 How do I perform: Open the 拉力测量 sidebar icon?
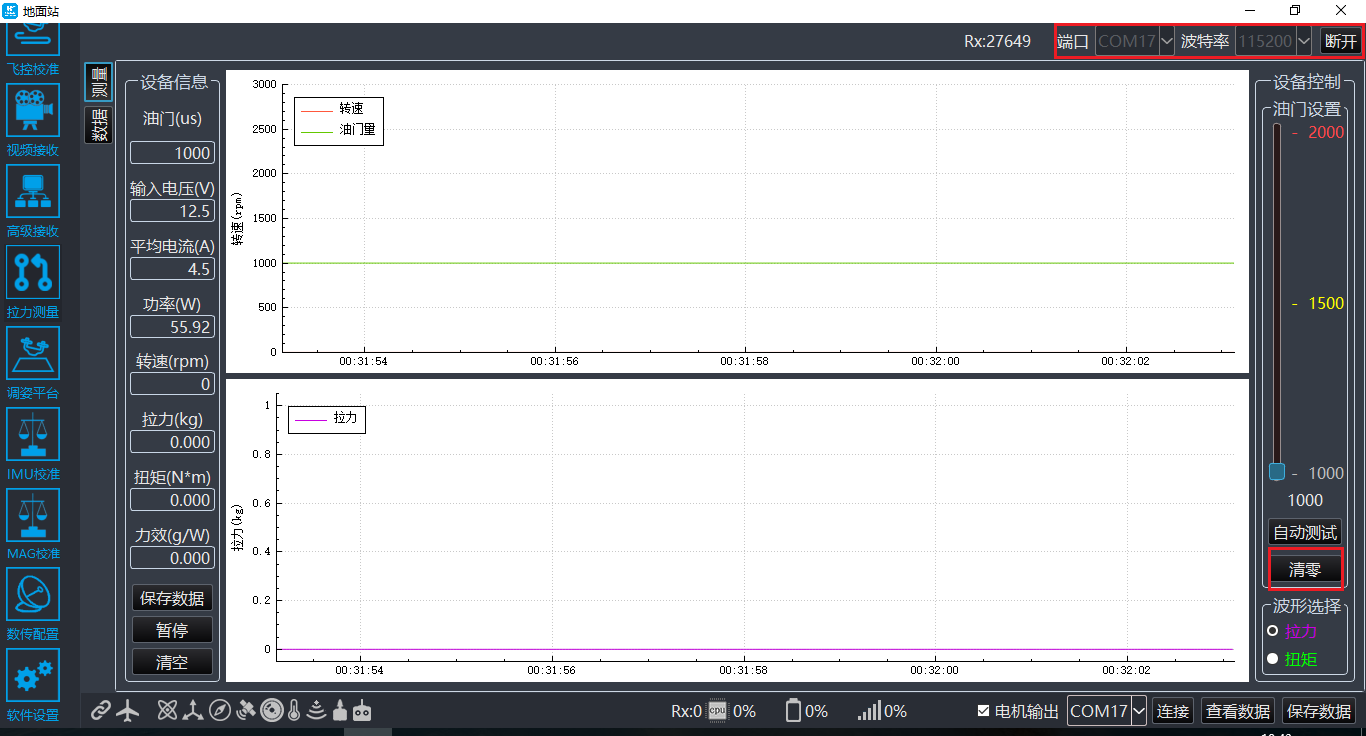click(33, 272)
